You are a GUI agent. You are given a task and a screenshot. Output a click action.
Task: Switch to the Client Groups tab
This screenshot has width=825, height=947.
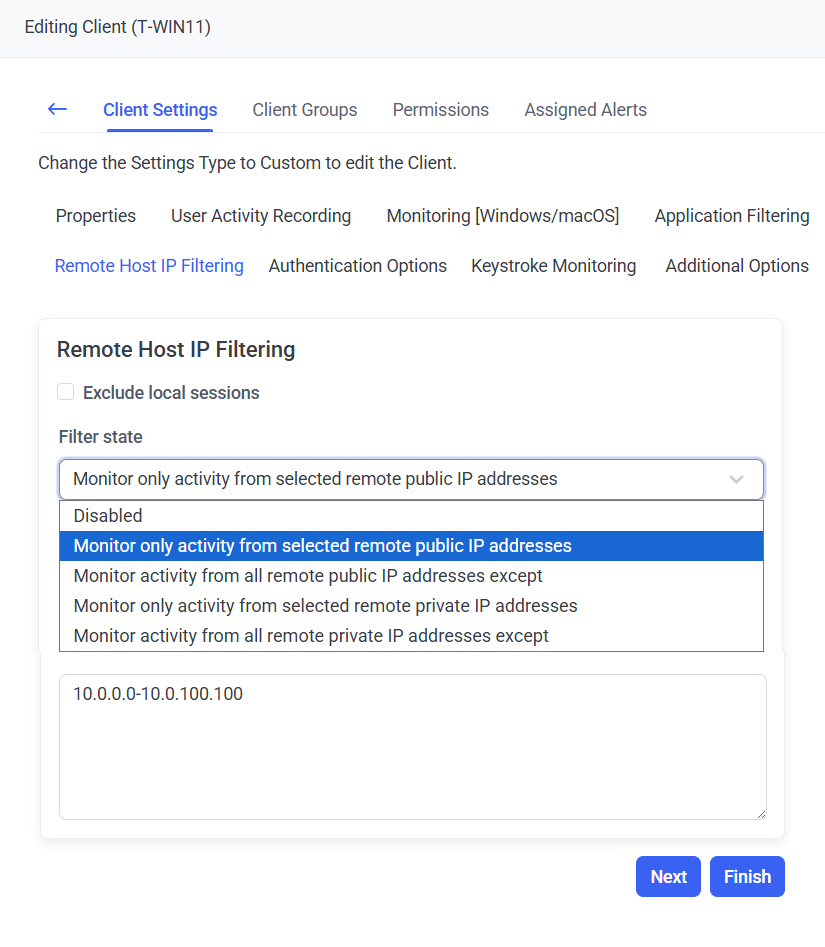(x=304, y=110)
